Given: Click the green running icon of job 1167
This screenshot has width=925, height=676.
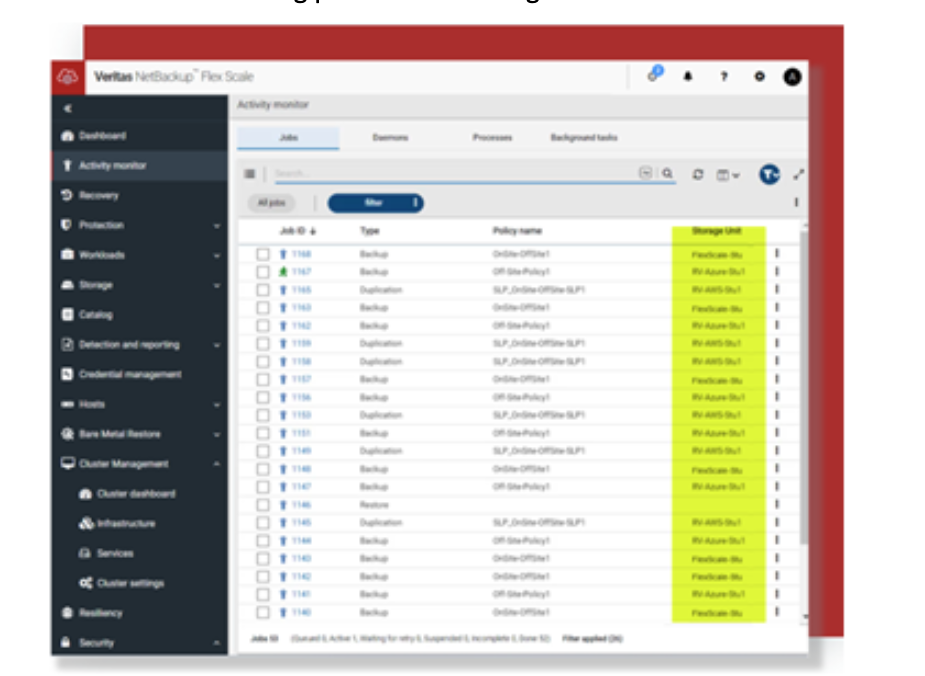Looking at the screenshot, I should click(283, 272).
